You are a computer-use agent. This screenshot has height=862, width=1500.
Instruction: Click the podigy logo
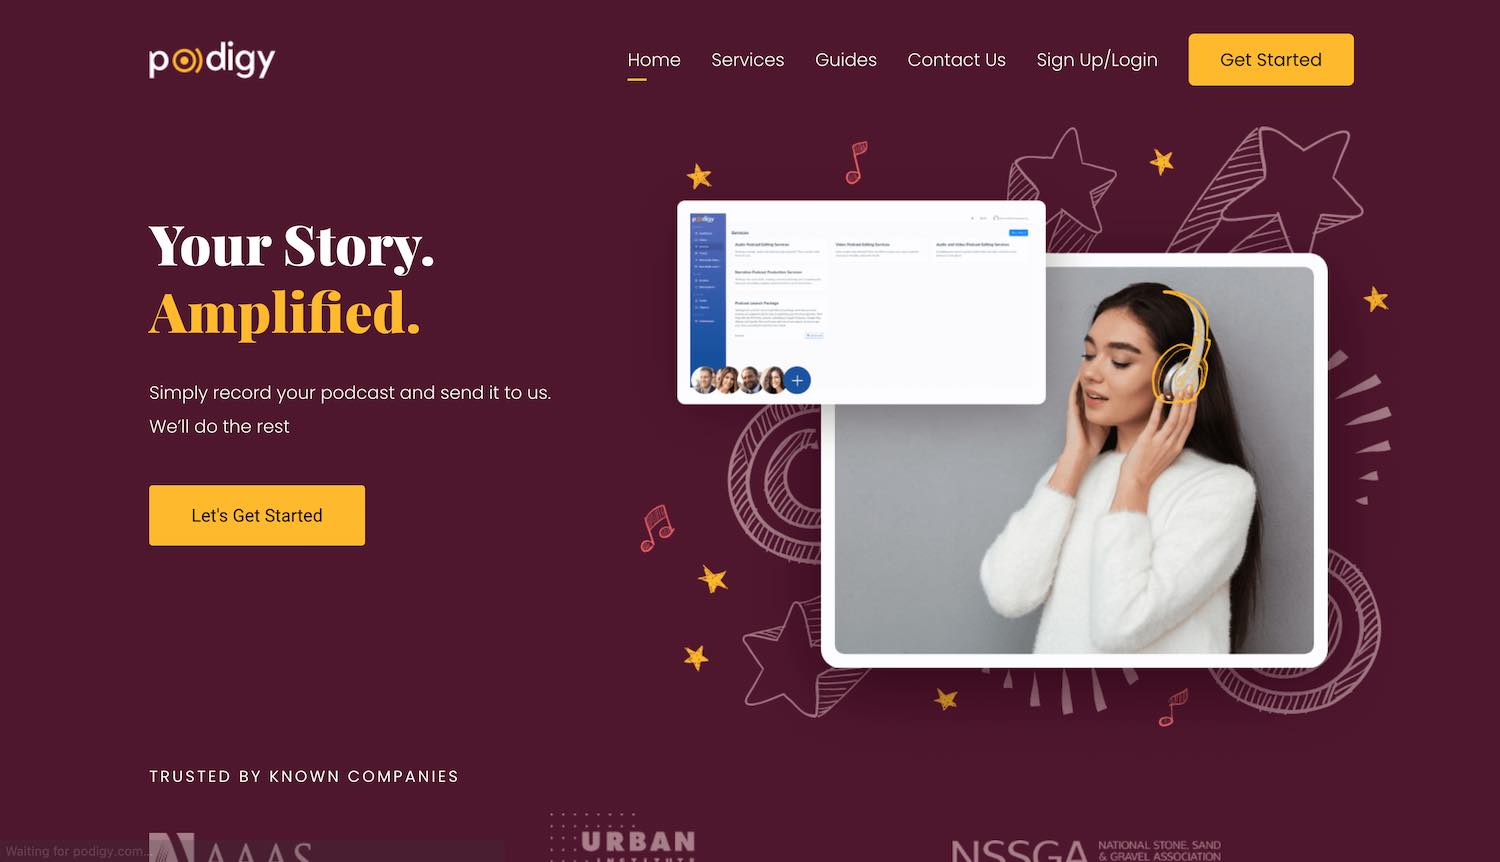tap(212, 60)
